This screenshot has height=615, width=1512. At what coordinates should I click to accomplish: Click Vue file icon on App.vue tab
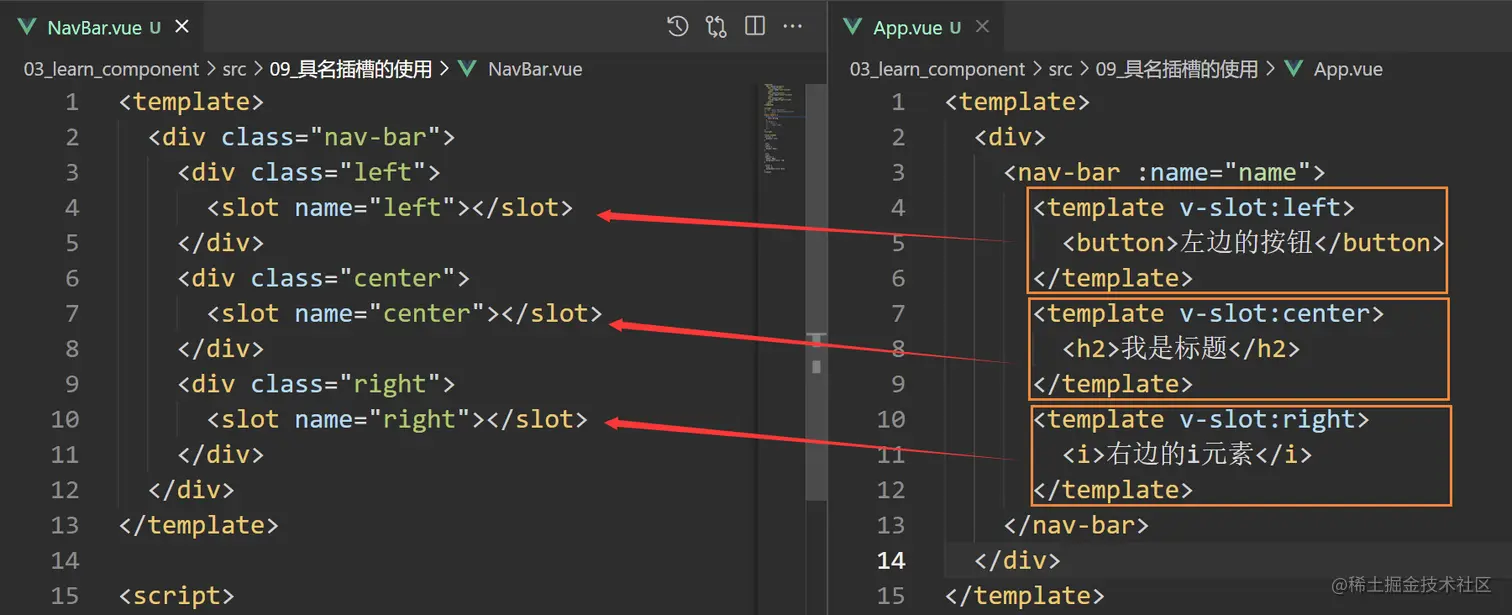(853, 27)
